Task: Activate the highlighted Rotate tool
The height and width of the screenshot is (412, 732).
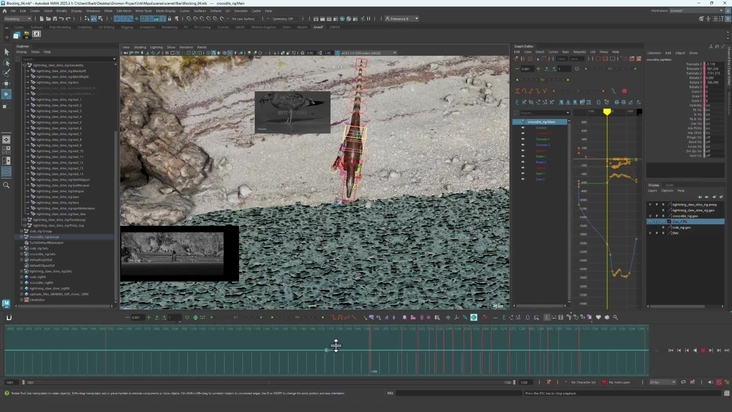Action: [x=6, y=94]
